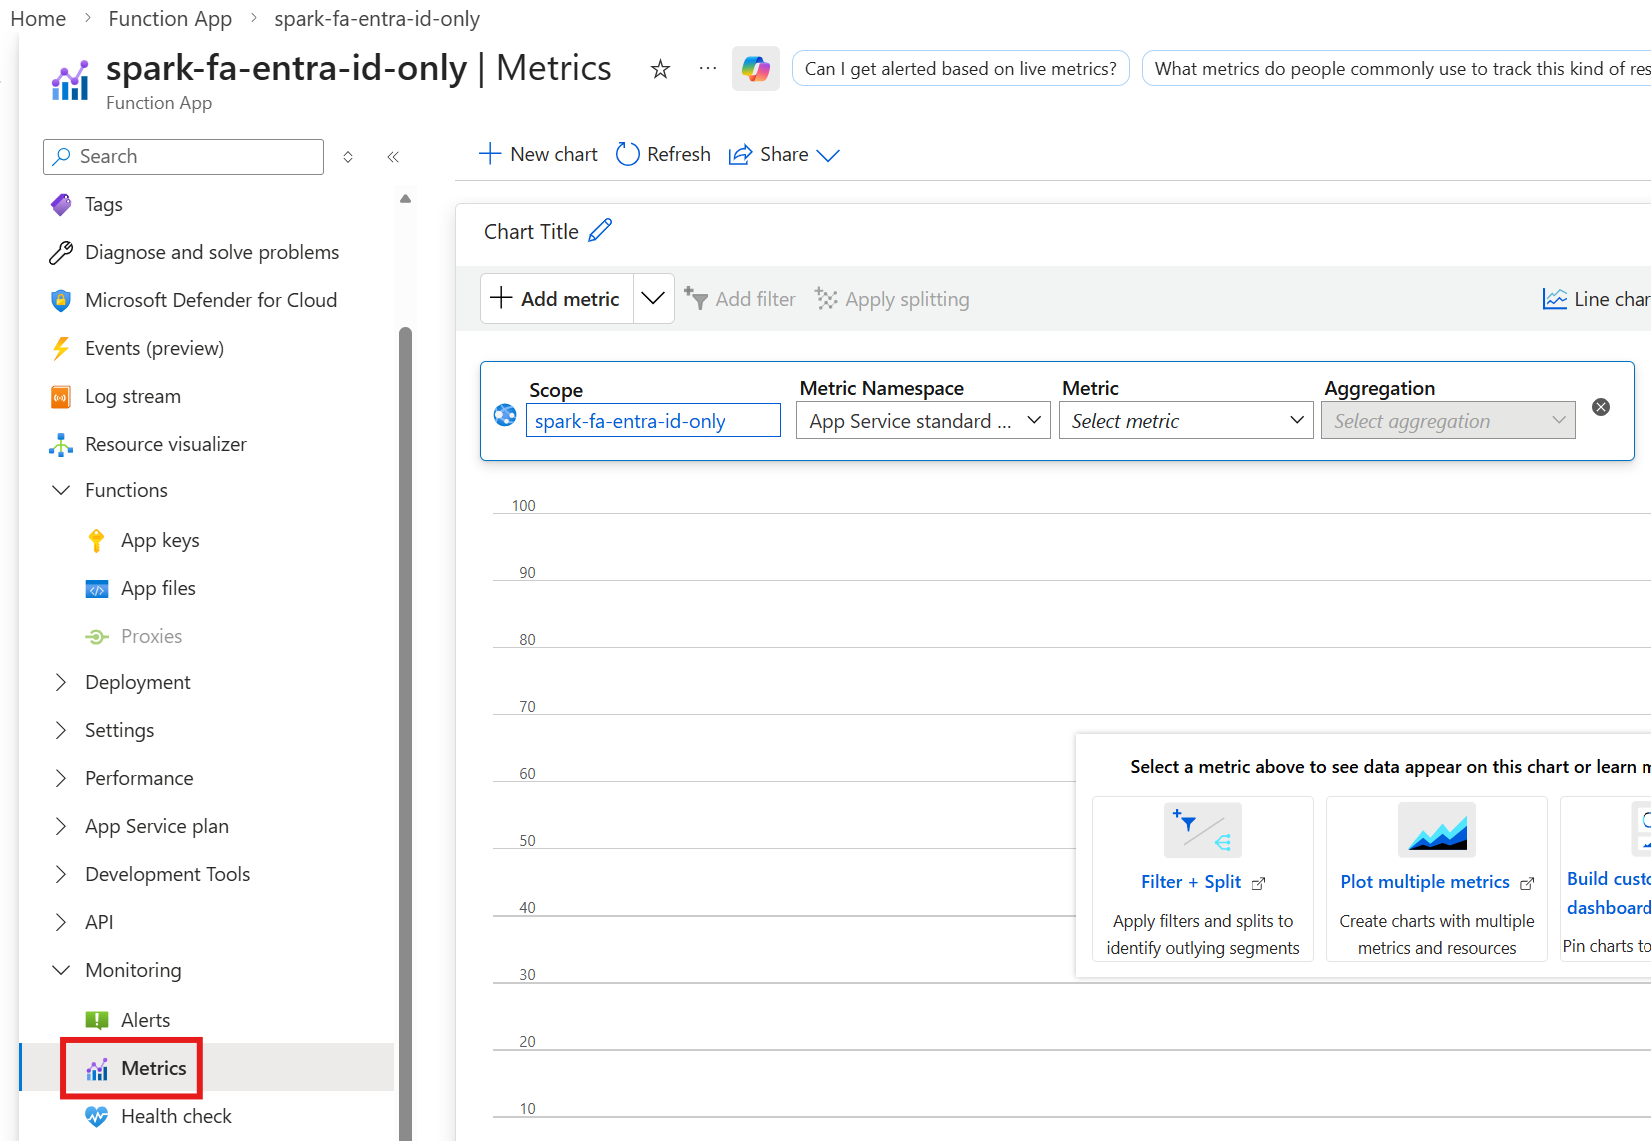Viewport: 1651px width, 1141px height.
Task: Create a New chart
Action: (537, 154)
